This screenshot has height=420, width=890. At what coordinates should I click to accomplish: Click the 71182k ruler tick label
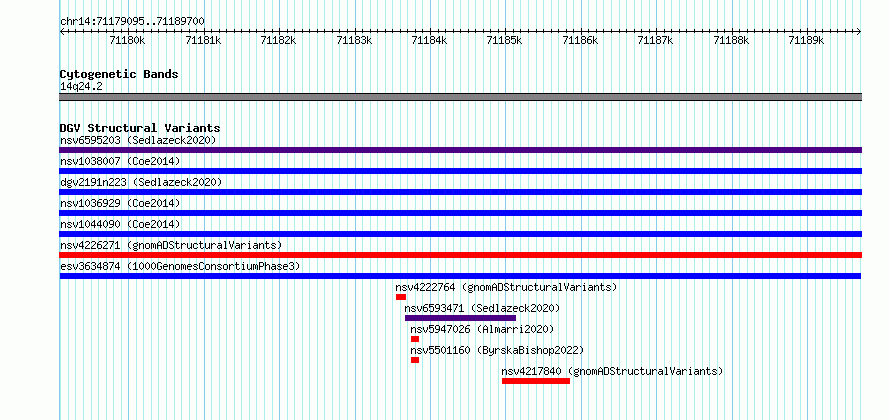tap(278, 40)
